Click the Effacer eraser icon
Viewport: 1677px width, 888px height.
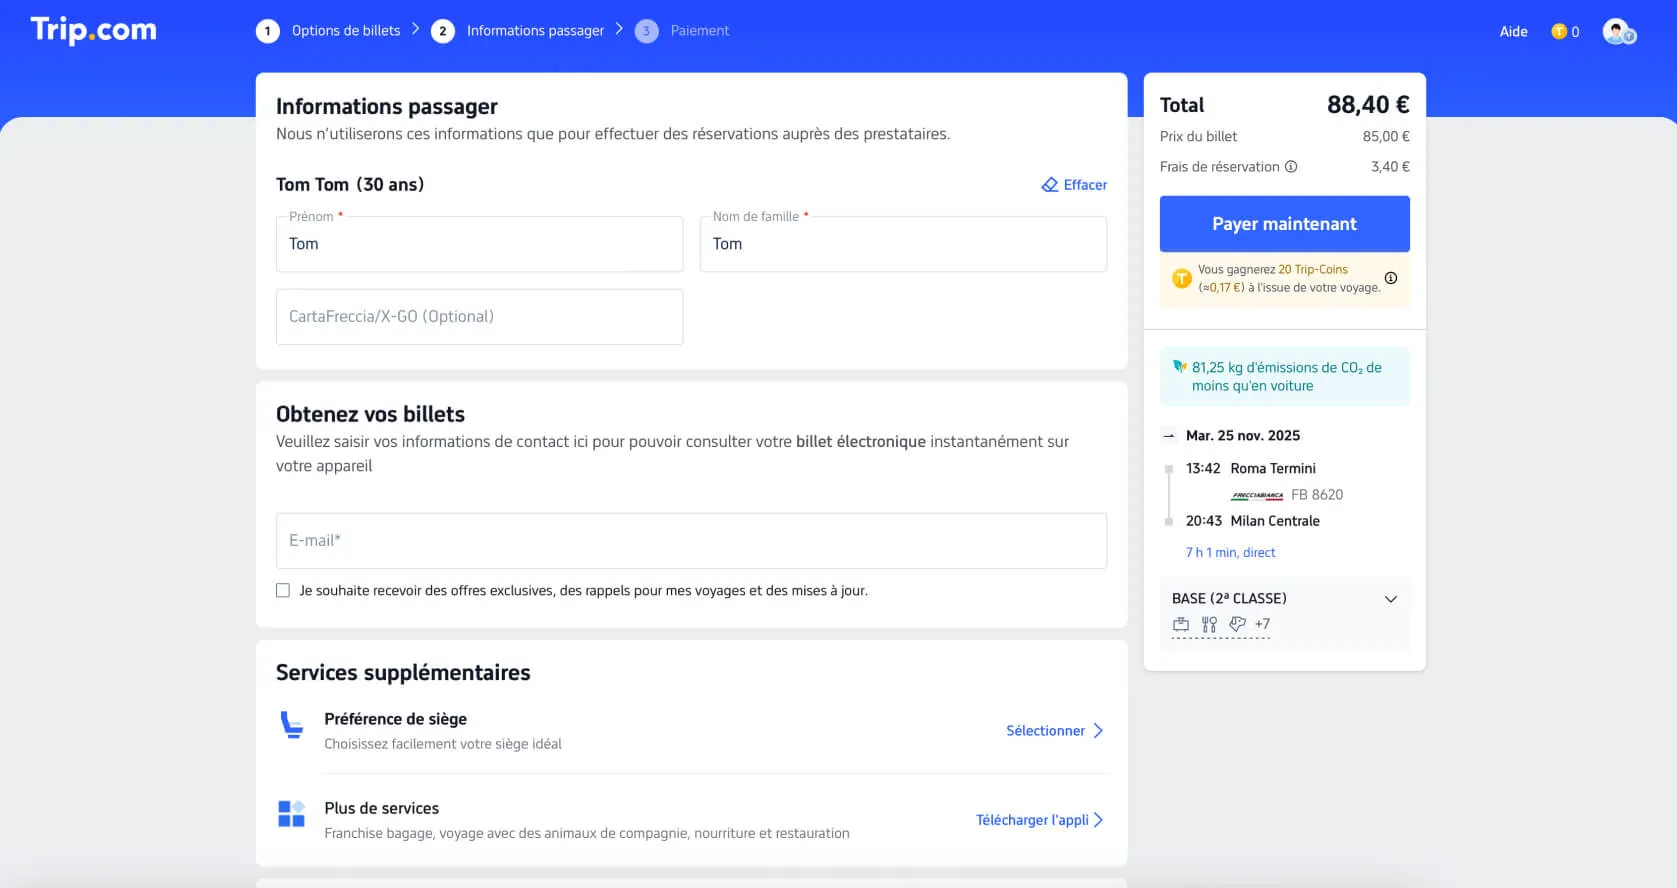pos(1050,185)
